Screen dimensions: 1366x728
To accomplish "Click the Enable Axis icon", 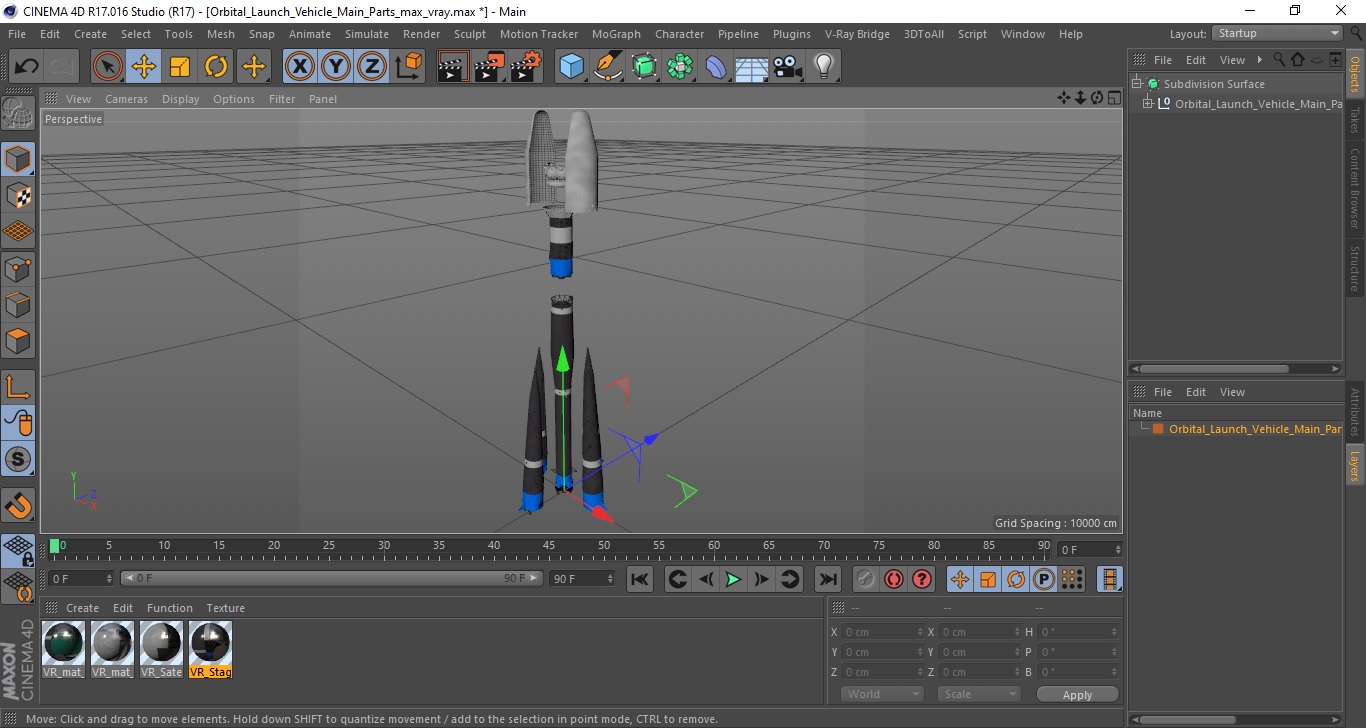I will pyautogui.click(x=18, y=386).
